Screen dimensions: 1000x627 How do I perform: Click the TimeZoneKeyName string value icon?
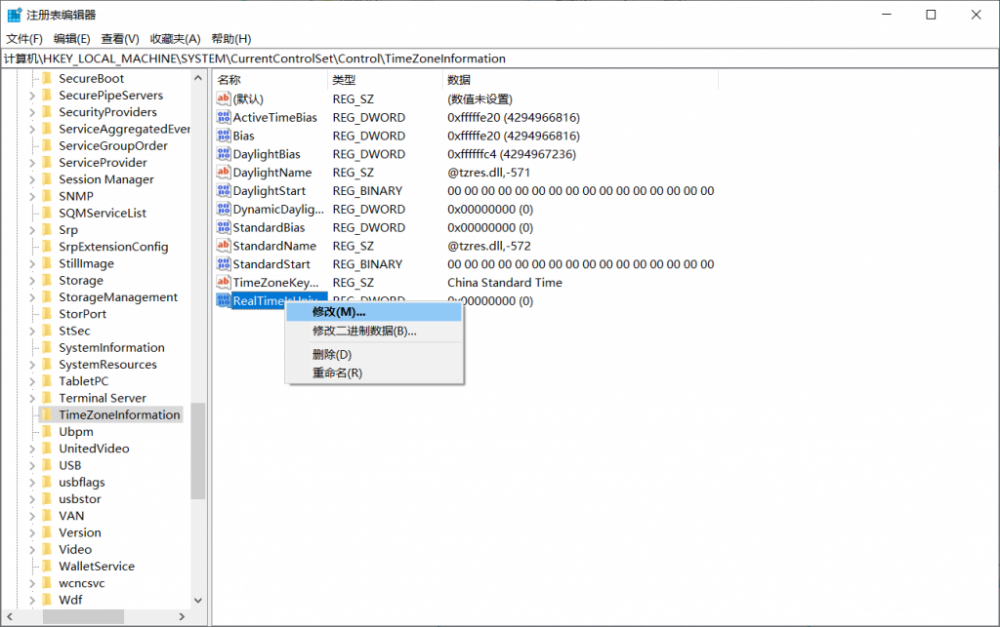tap(224, 283)
